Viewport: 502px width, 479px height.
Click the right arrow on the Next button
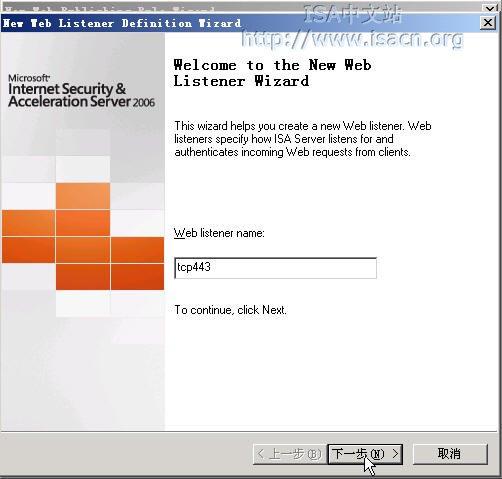(x=395, y=453)
